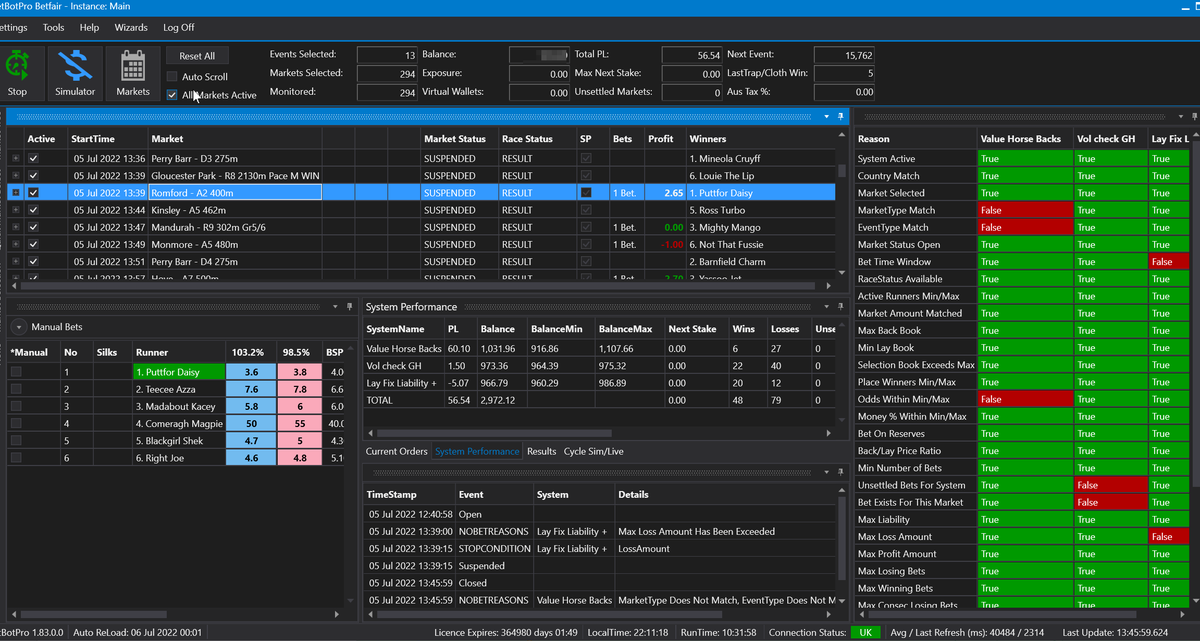This screenshot has width=1200, height=641.
Task: Untick the All Markets Active checkbox
Action: coord(172,95)
